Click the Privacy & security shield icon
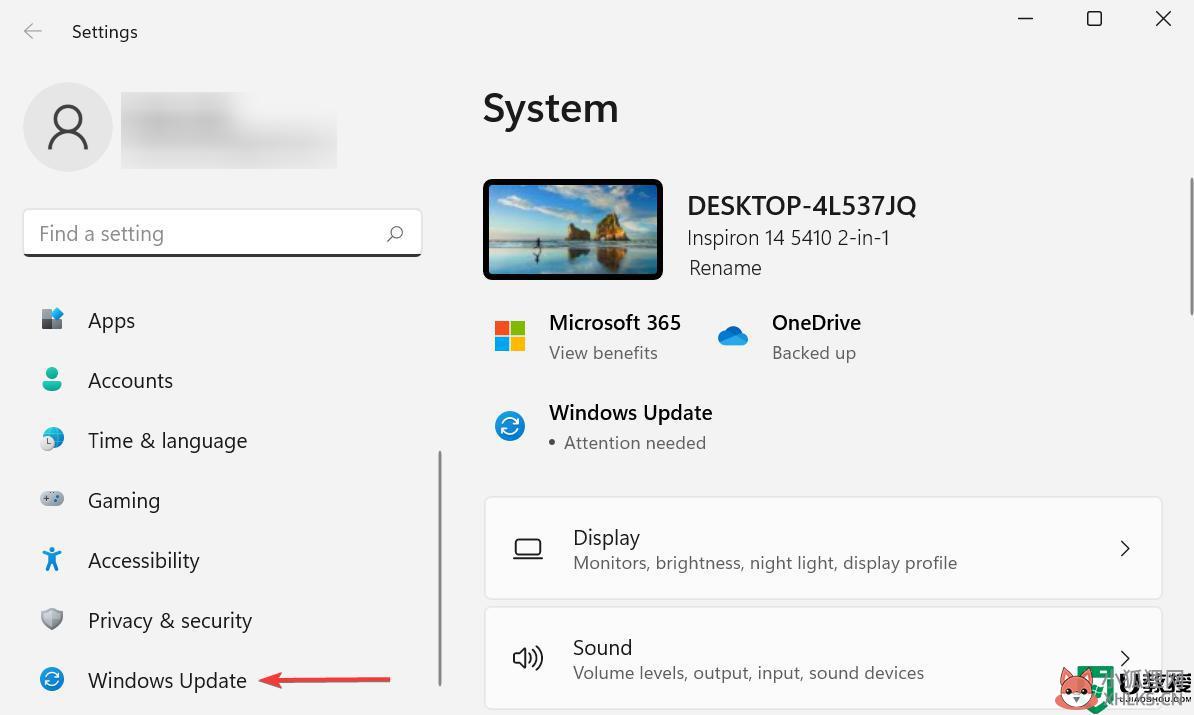The image size is (1194, 715). (52, 619)
